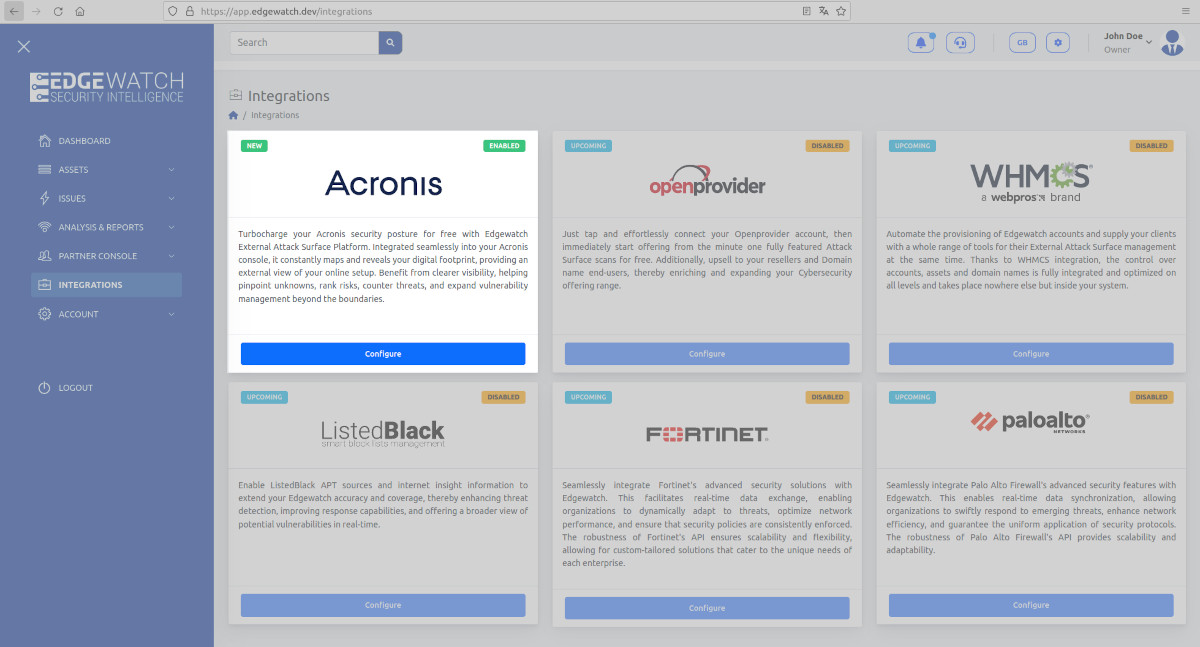The height and width of the screenshot is (647, 1200).
Task: Click the Openprovider logo
Action: point(707,181)
